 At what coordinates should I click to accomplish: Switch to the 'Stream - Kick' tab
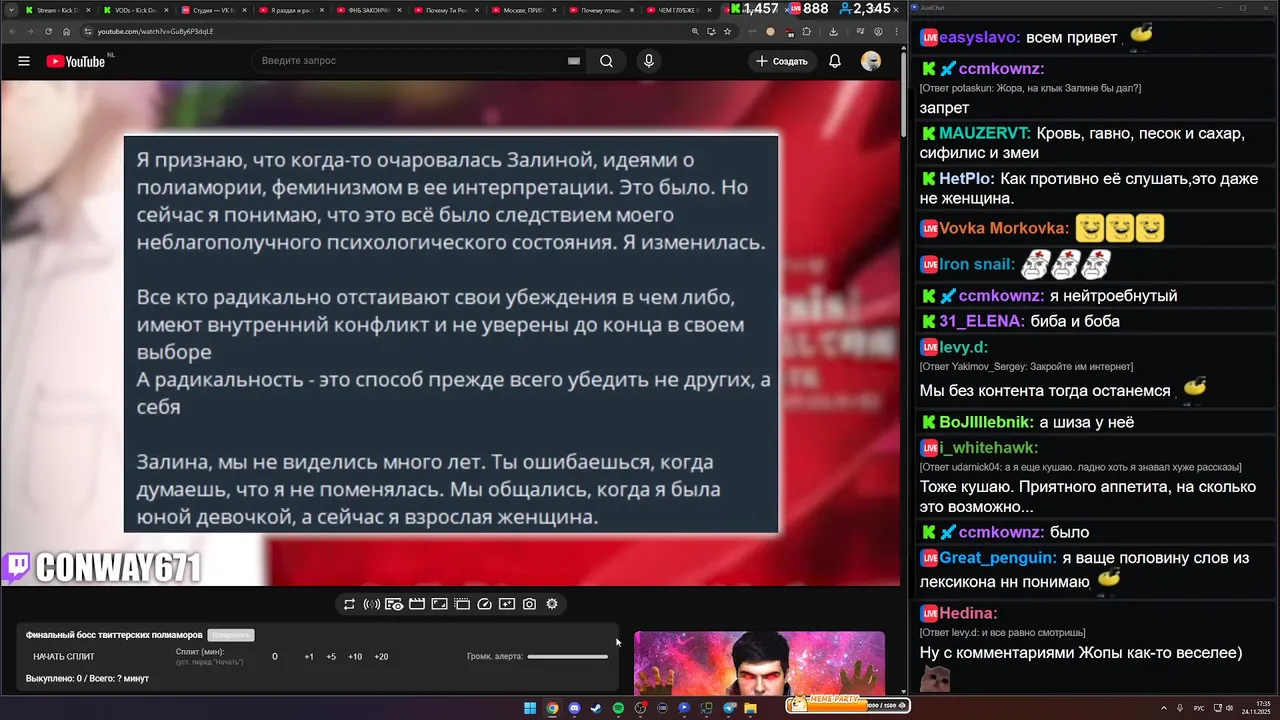coord(59,10)
